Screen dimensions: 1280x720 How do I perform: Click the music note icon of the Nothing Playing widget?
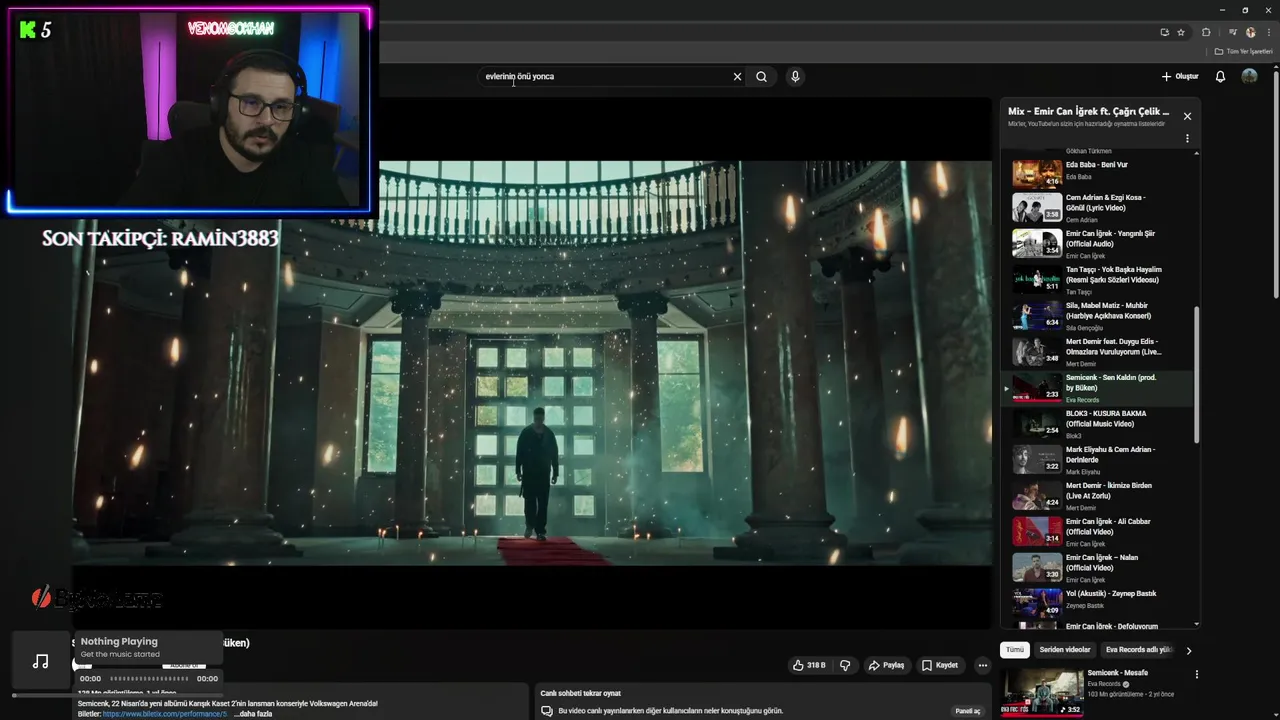(40, 661)
